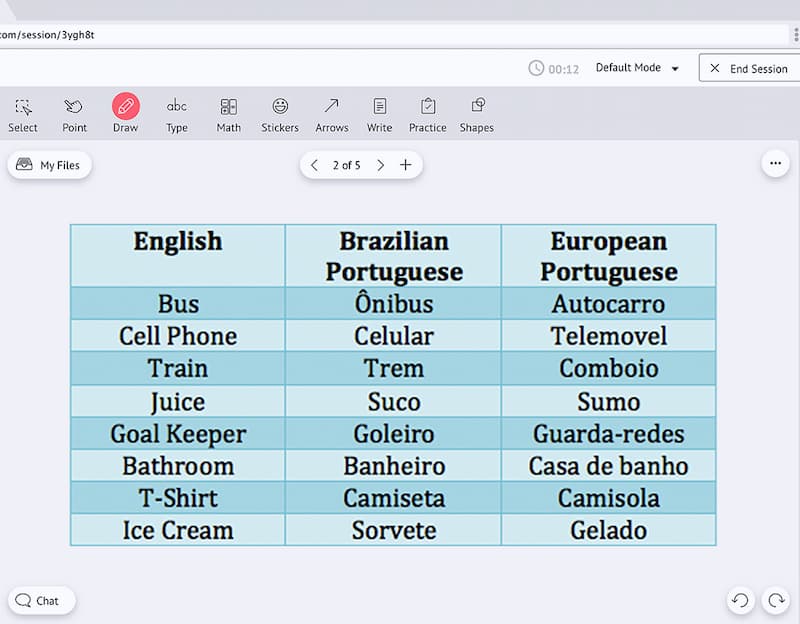Expand the Default Mode dropdown
Image resolution: width=800 pixels, height=624 pixels.
637,68
